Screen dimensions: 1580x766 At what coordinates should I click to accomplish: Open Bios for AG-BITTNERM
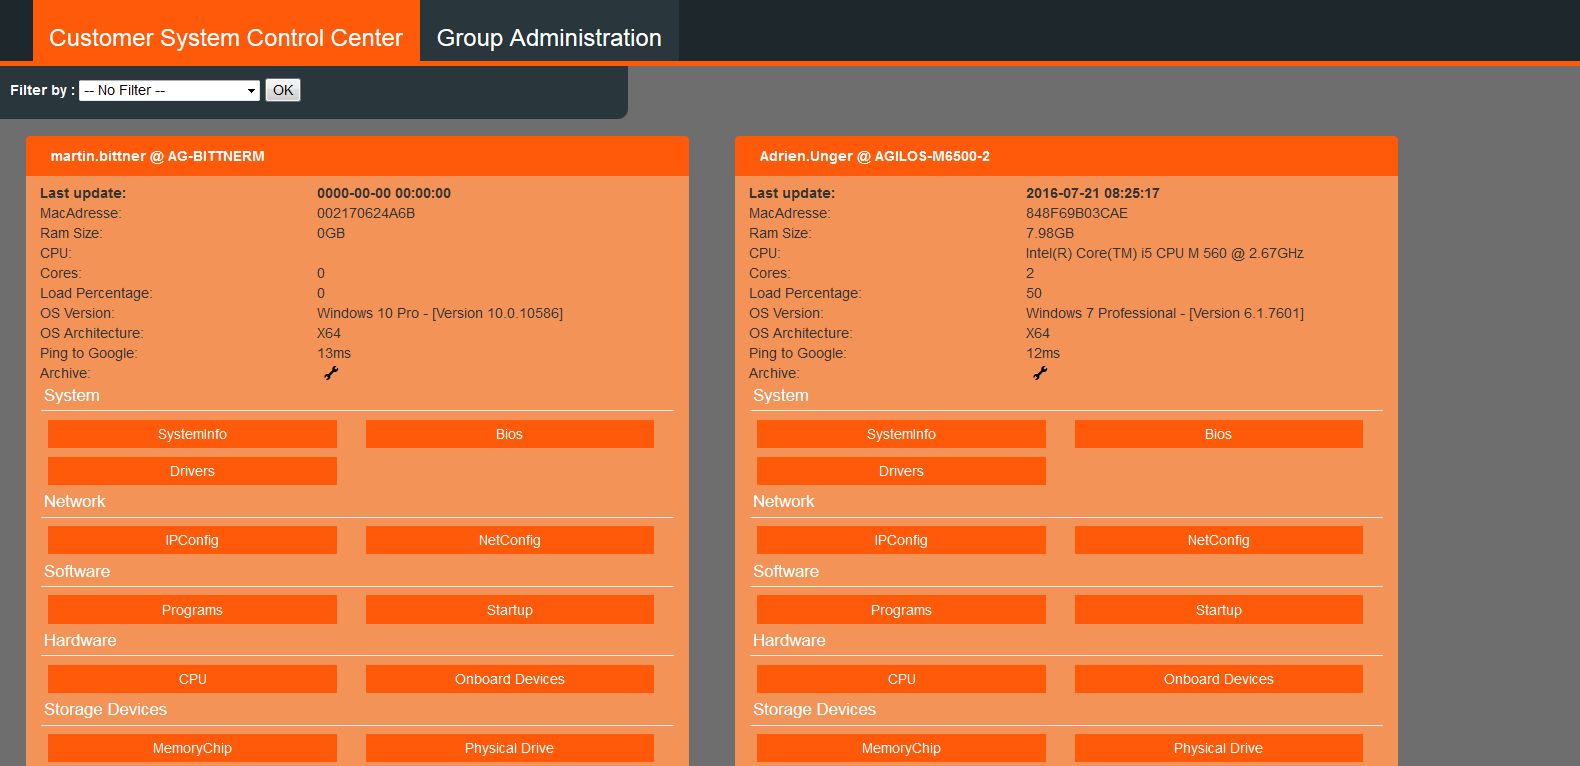point(510,434)
